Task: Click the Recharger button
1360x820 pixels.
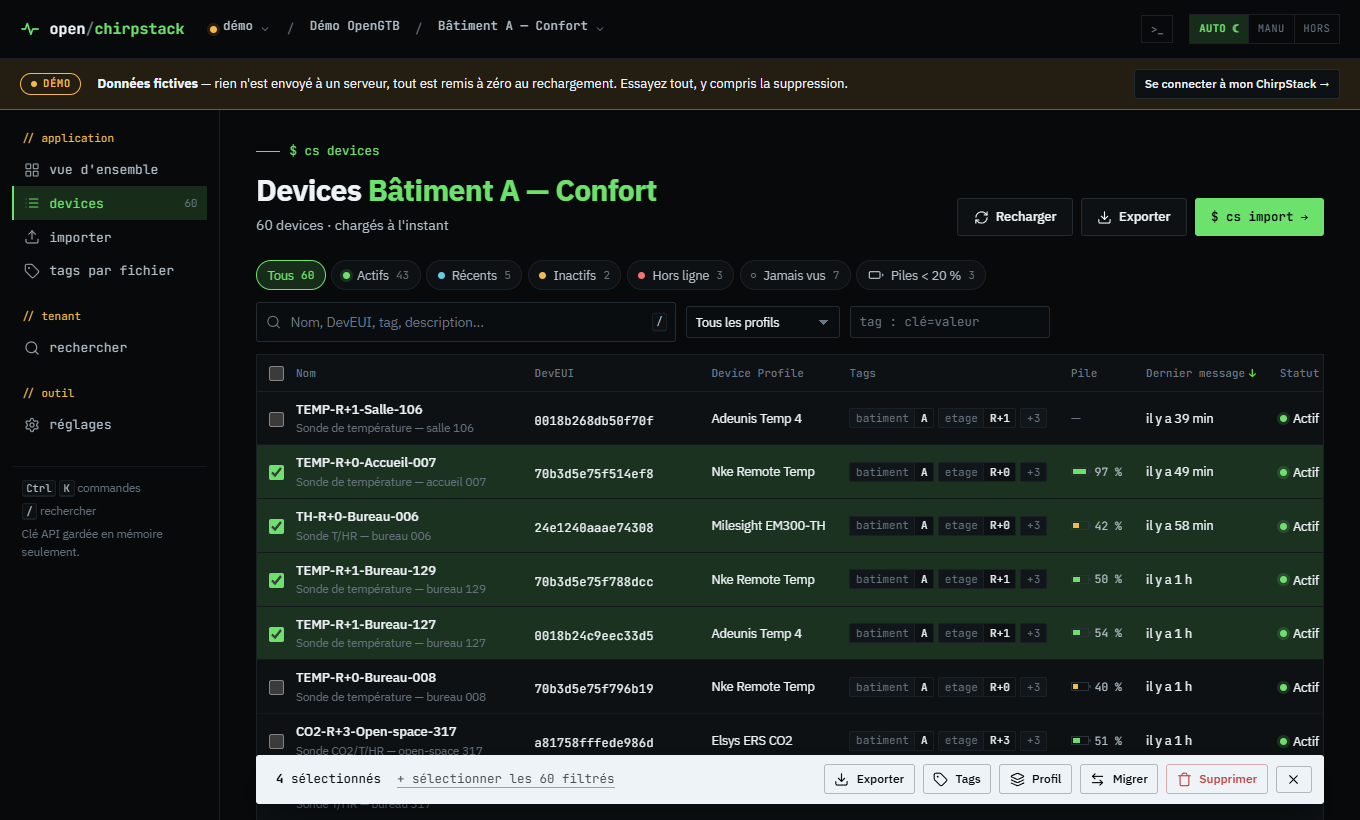Action: pos(1015,217)
